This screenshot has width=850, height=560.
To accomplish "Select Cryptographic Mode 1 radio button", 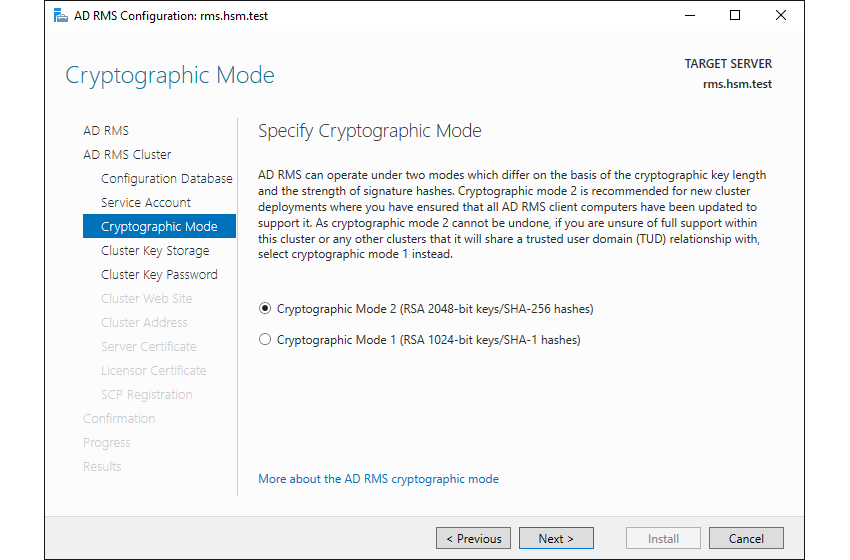I will click(x=265, y=339).
